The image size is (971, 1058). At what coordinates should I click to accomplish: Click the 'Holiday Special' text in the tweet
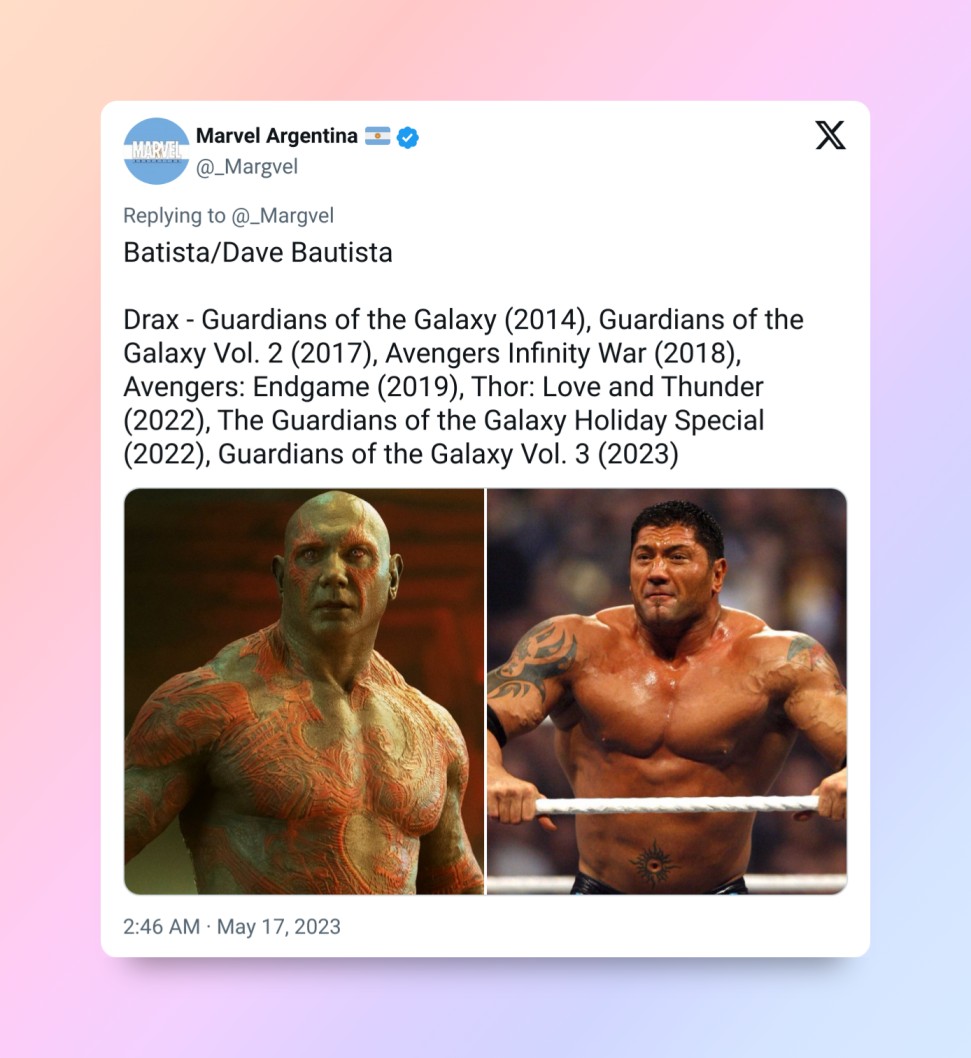(x=669, y=420)
